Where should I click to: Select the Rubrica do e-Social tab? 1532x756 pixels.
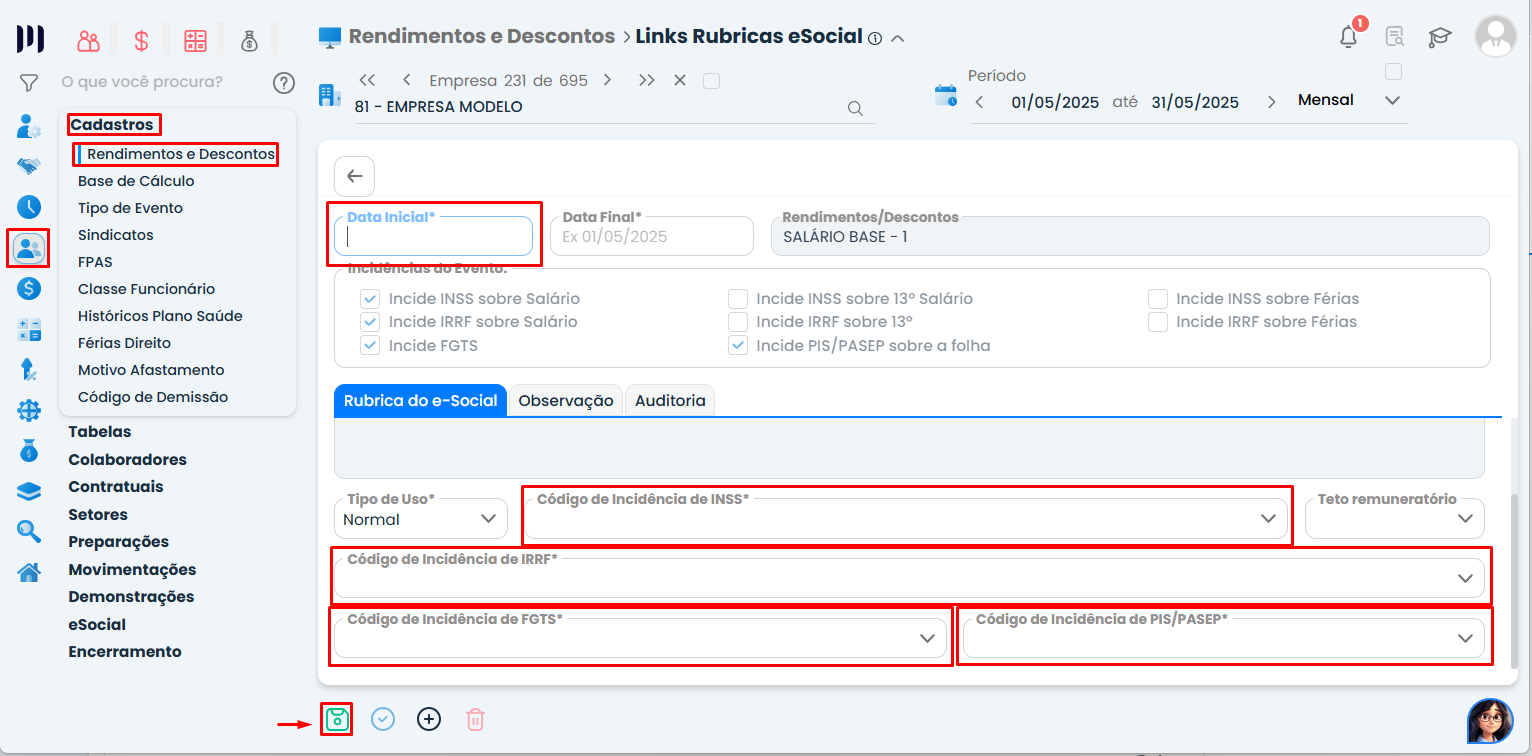point(421,400)
